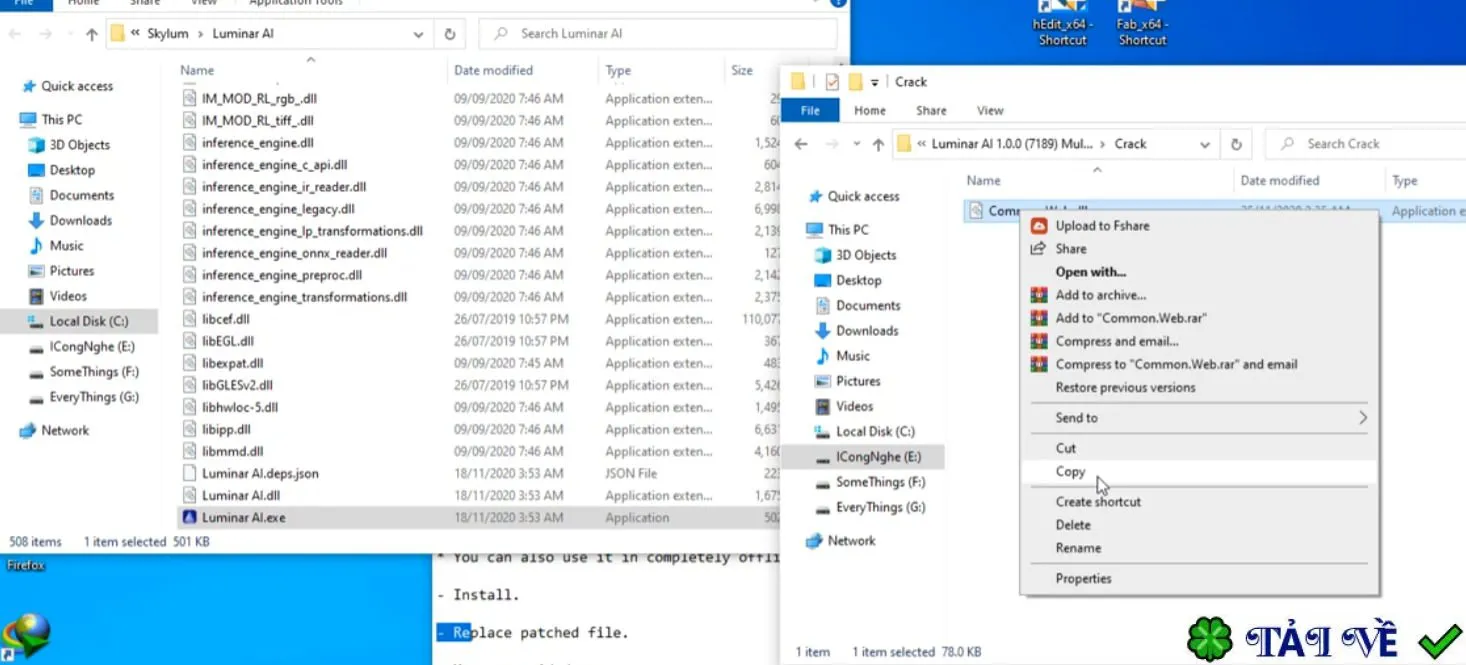Open the Share tab in Crack window

point(931,110)
